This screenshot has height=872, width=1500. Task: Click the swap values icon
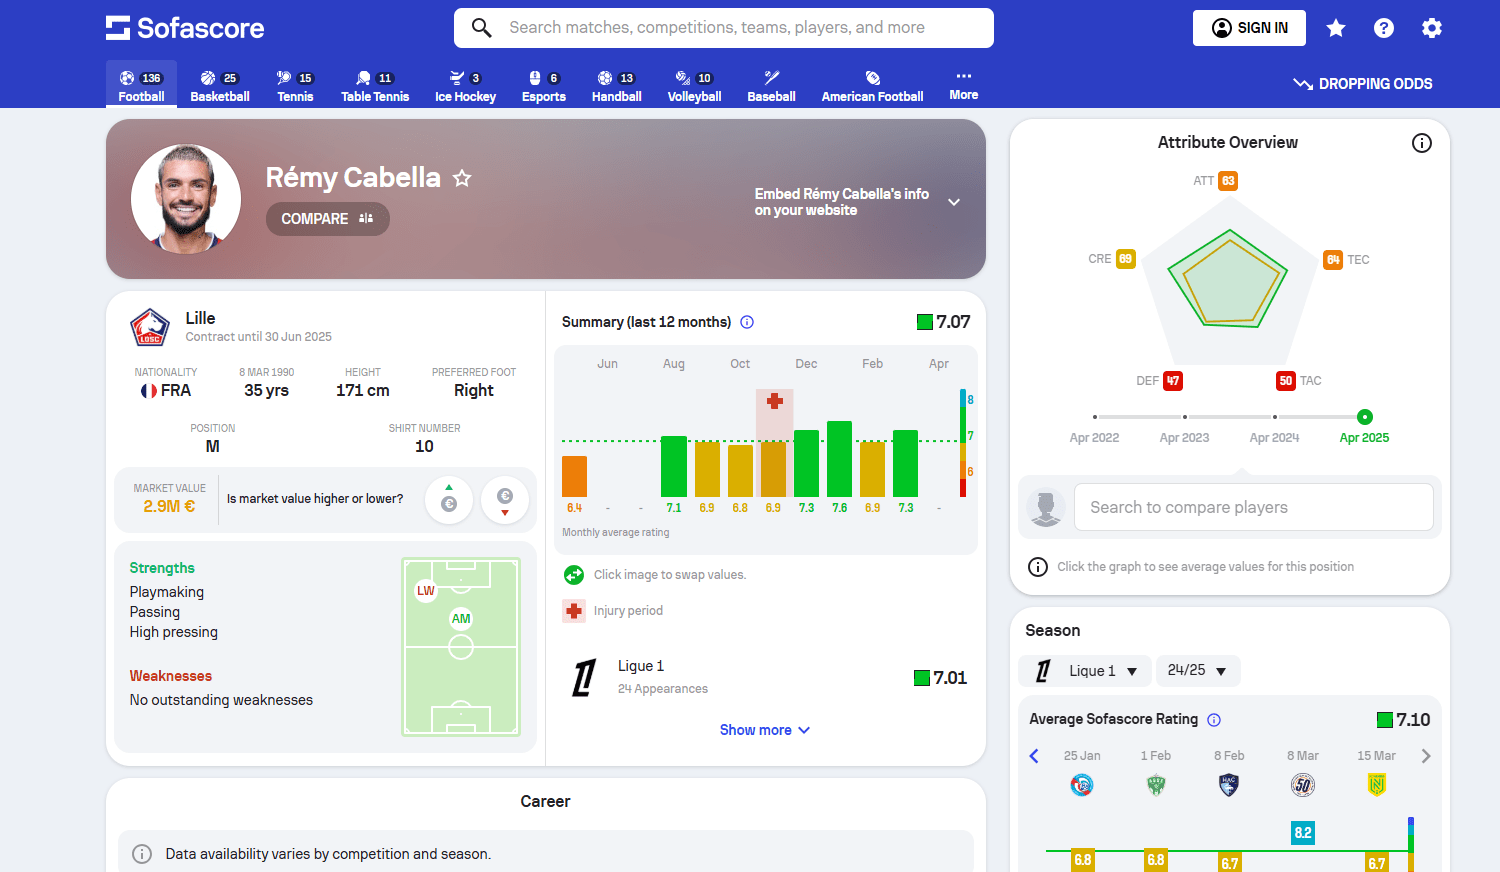(x=574, y=575)
